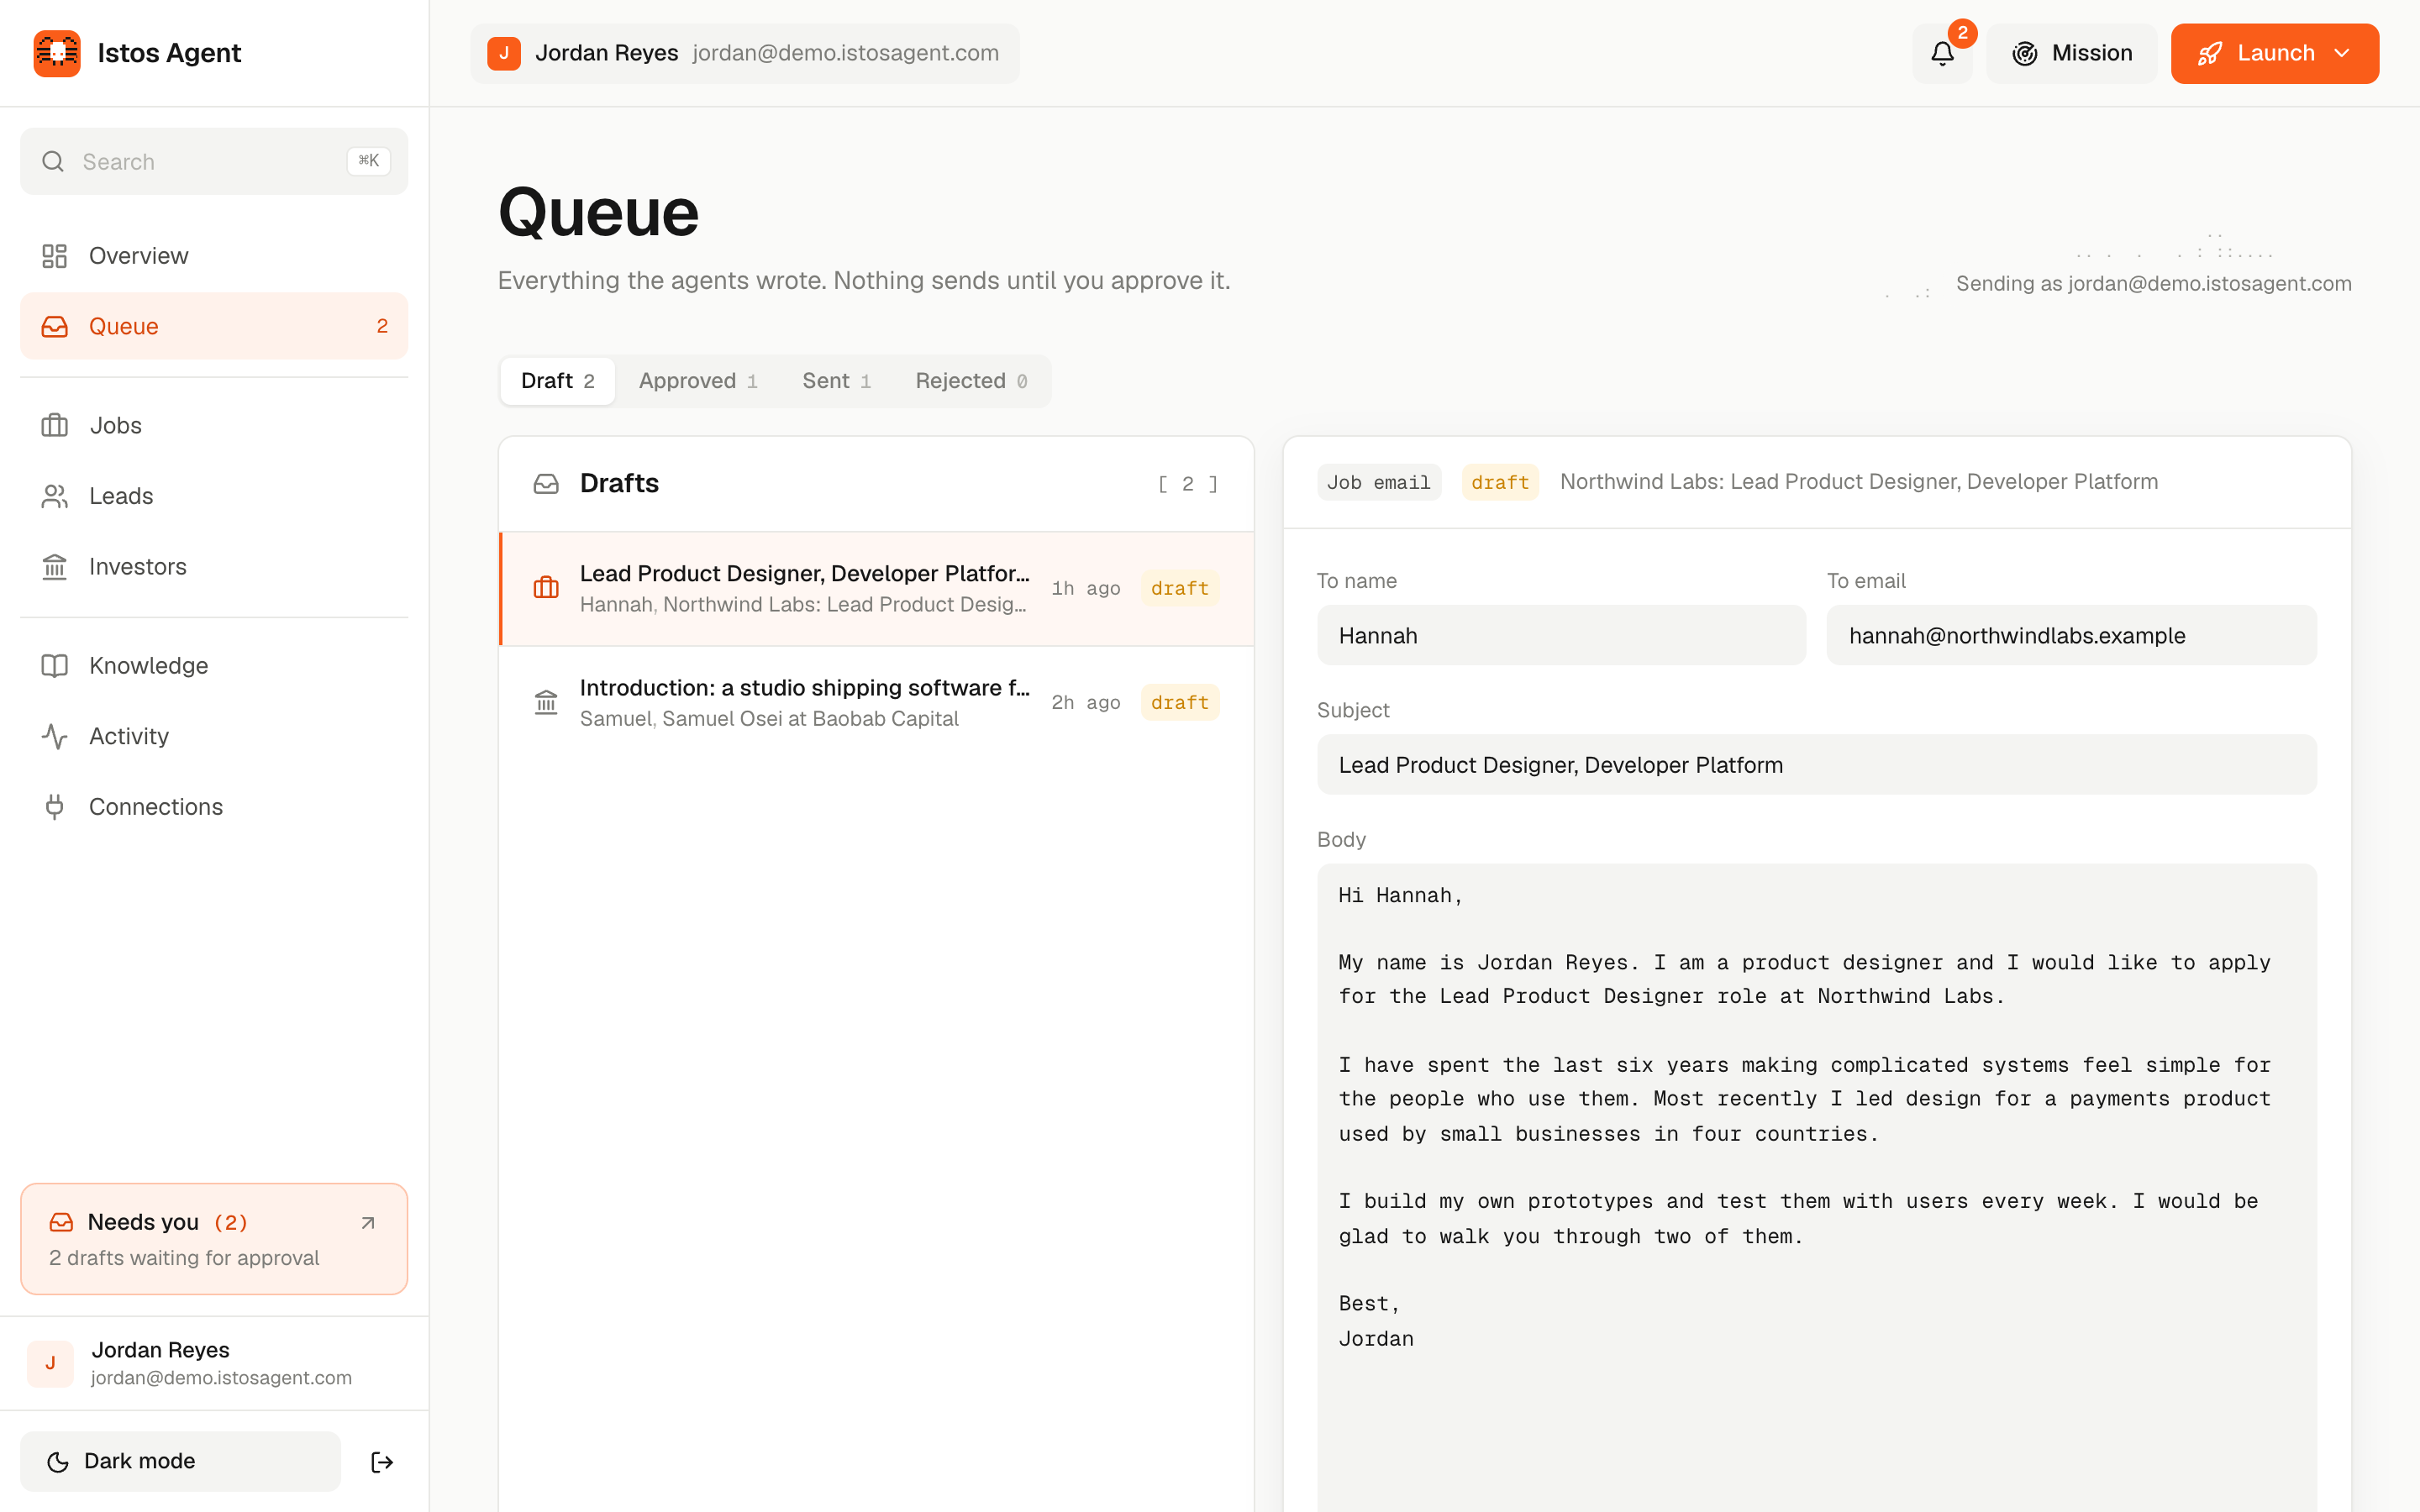The width and height of the screenshot is (2420, 1512).
Task: Click the ⌘K shortcut badge
Action: (368, 161)
